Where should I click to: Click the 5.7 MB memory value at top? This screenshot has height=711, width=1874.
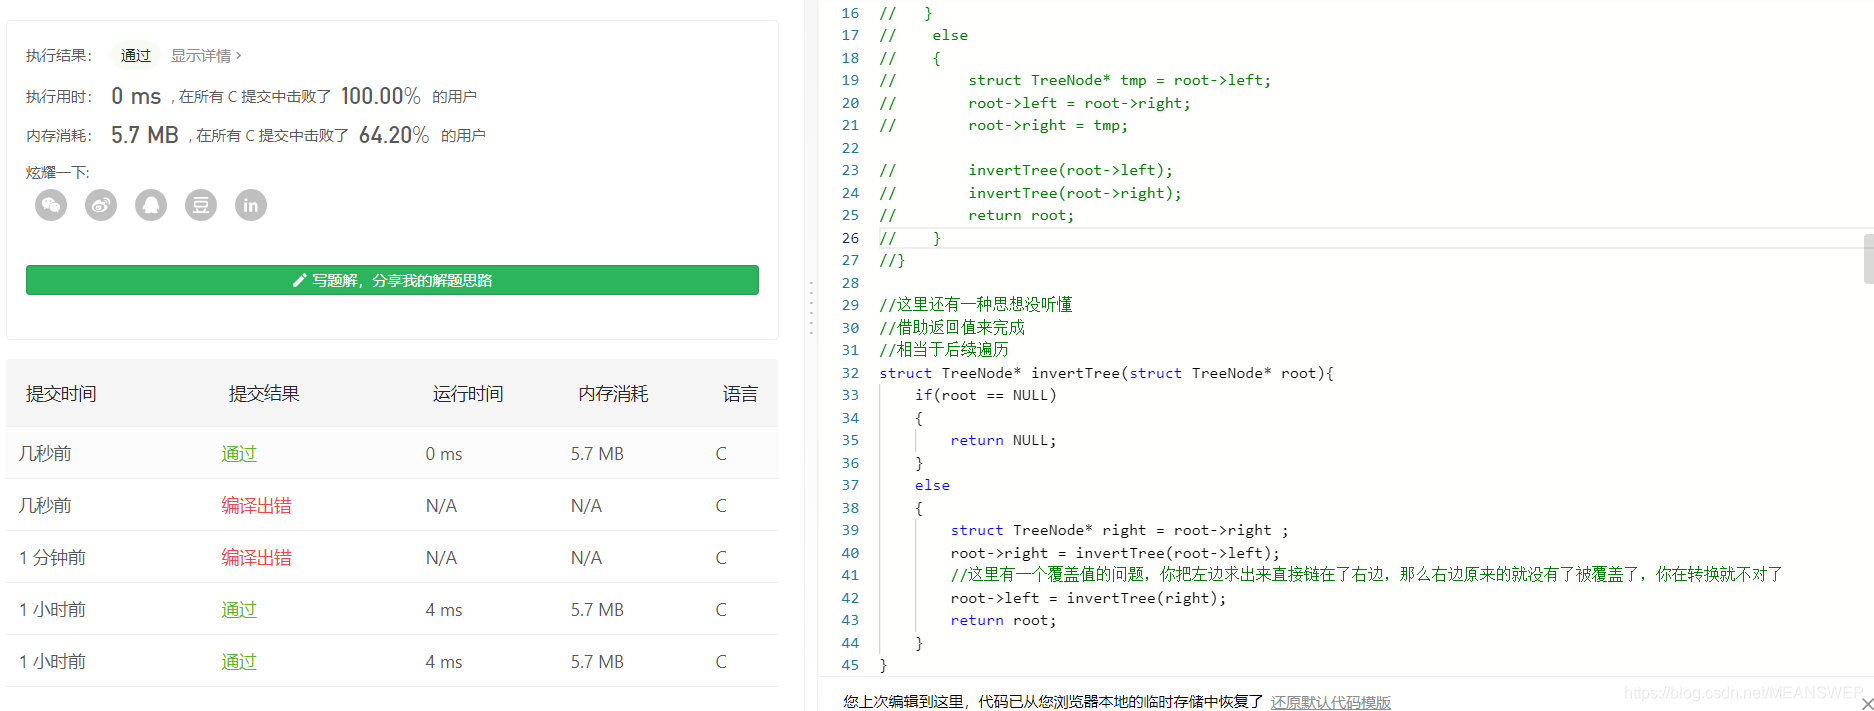(x=145, y=135)
